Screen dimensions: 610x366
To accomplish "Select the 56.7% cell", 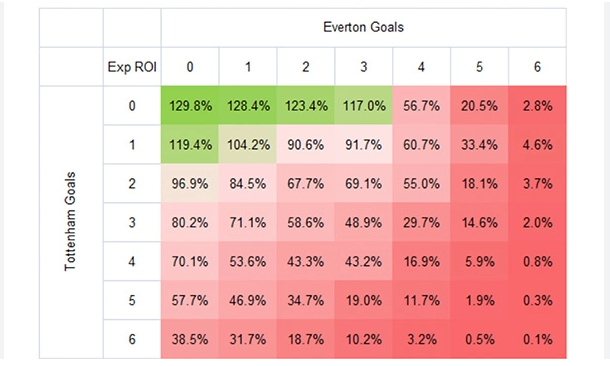I will click(x=421, y=105).
